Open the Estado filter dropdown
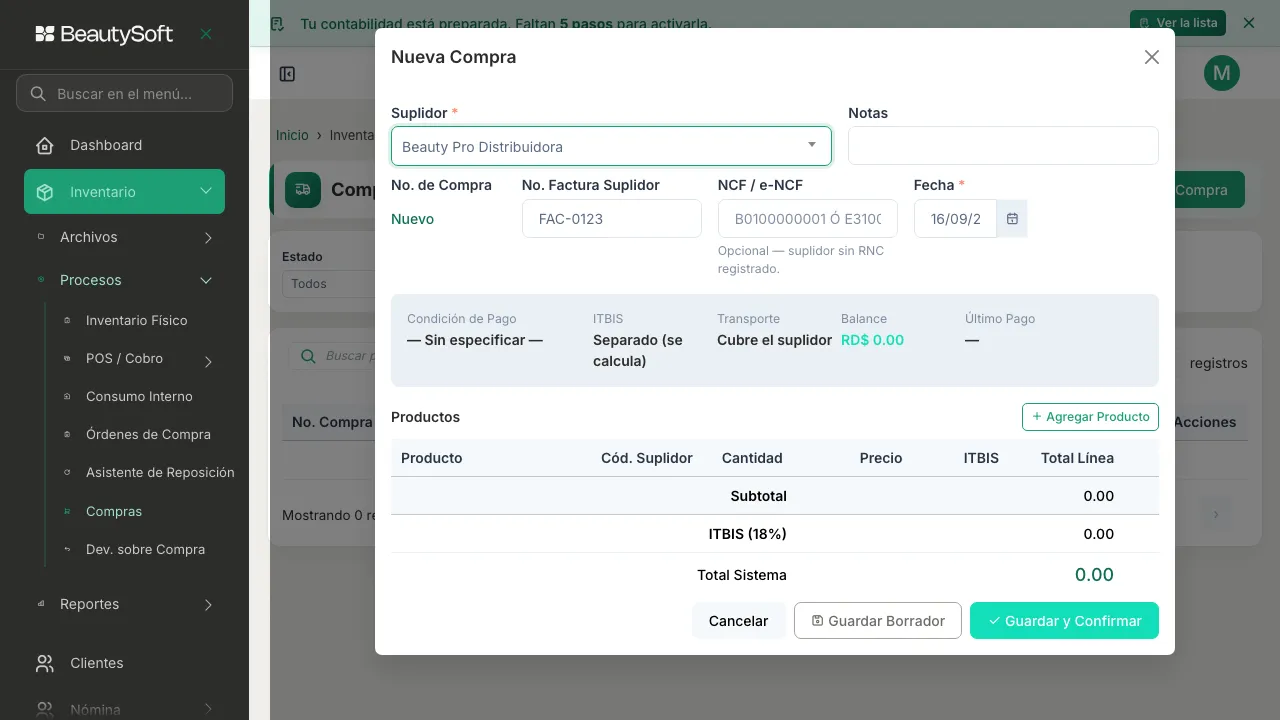1280x720 pixels. pyautogui.click(x=328, y=284)
